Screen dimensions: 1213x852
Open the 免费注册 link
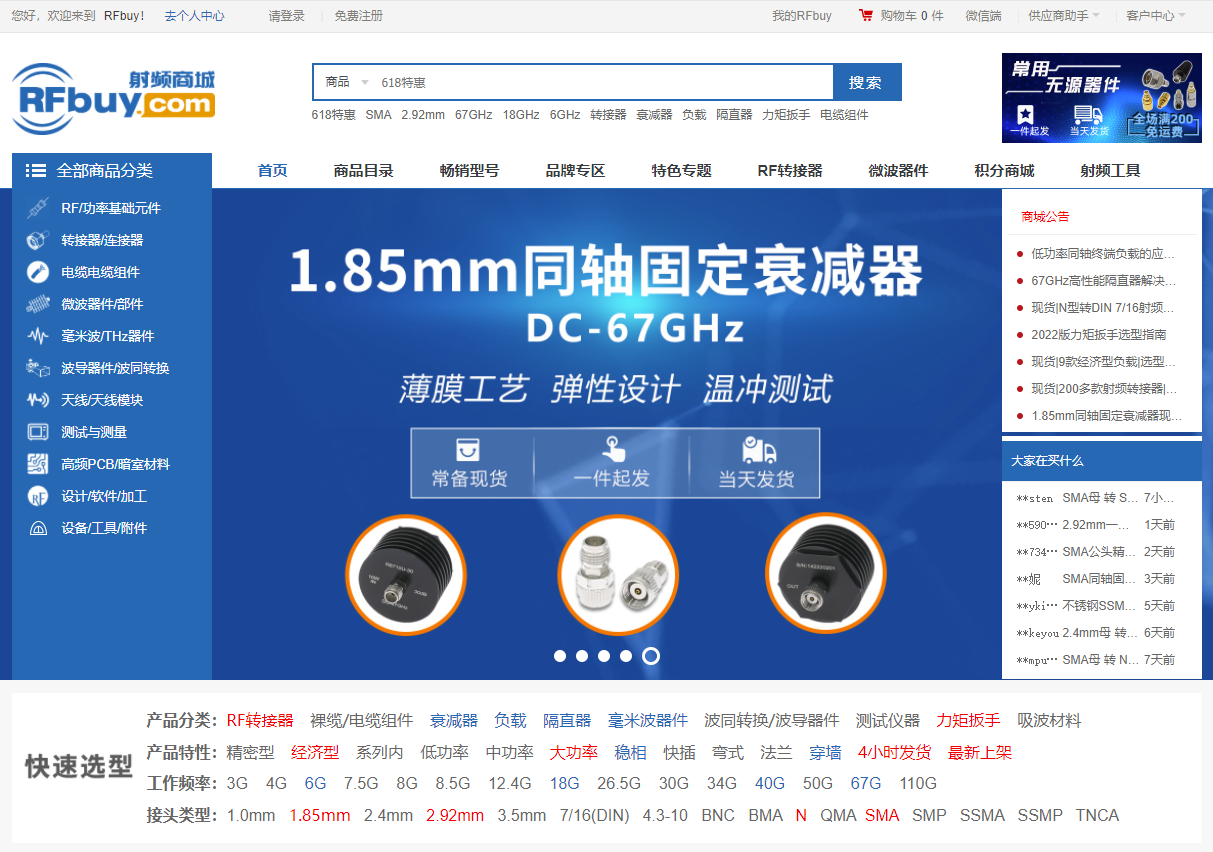point(358,16)
